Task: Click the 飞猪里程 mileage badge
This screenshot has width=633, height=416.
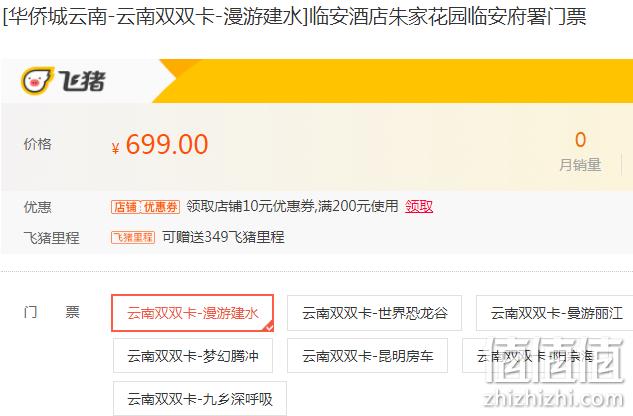Action: pos(133,237)
